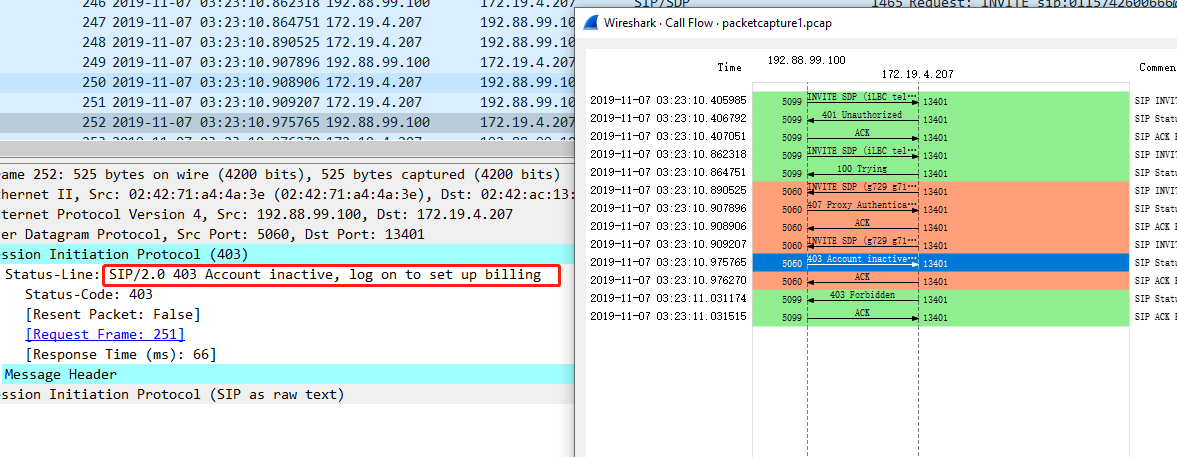Select the 401 Unauthorized message in call flow
Image resolution: width=1177 pixels, height=457 pixels.
tap(862, 115)
